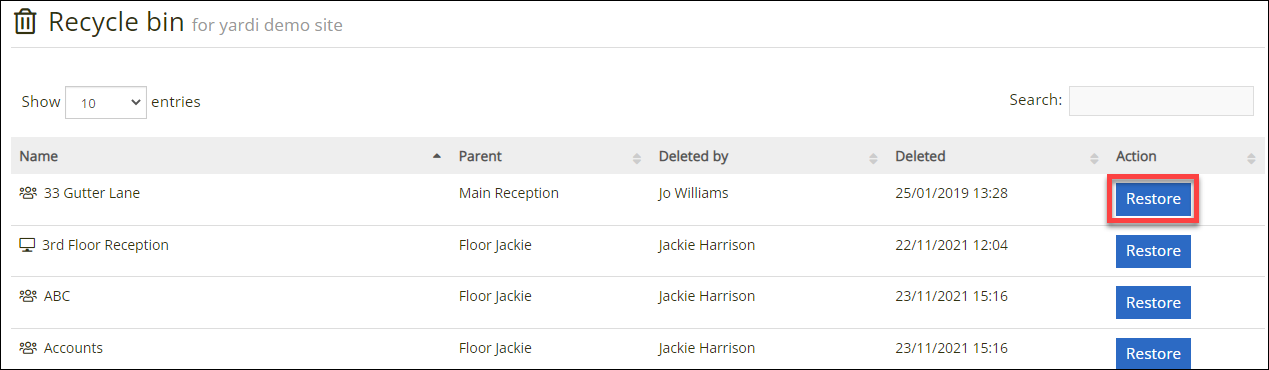Open the Show entries count dropdown
Viewport: 1269px width, 370px height.
[106, 102]
